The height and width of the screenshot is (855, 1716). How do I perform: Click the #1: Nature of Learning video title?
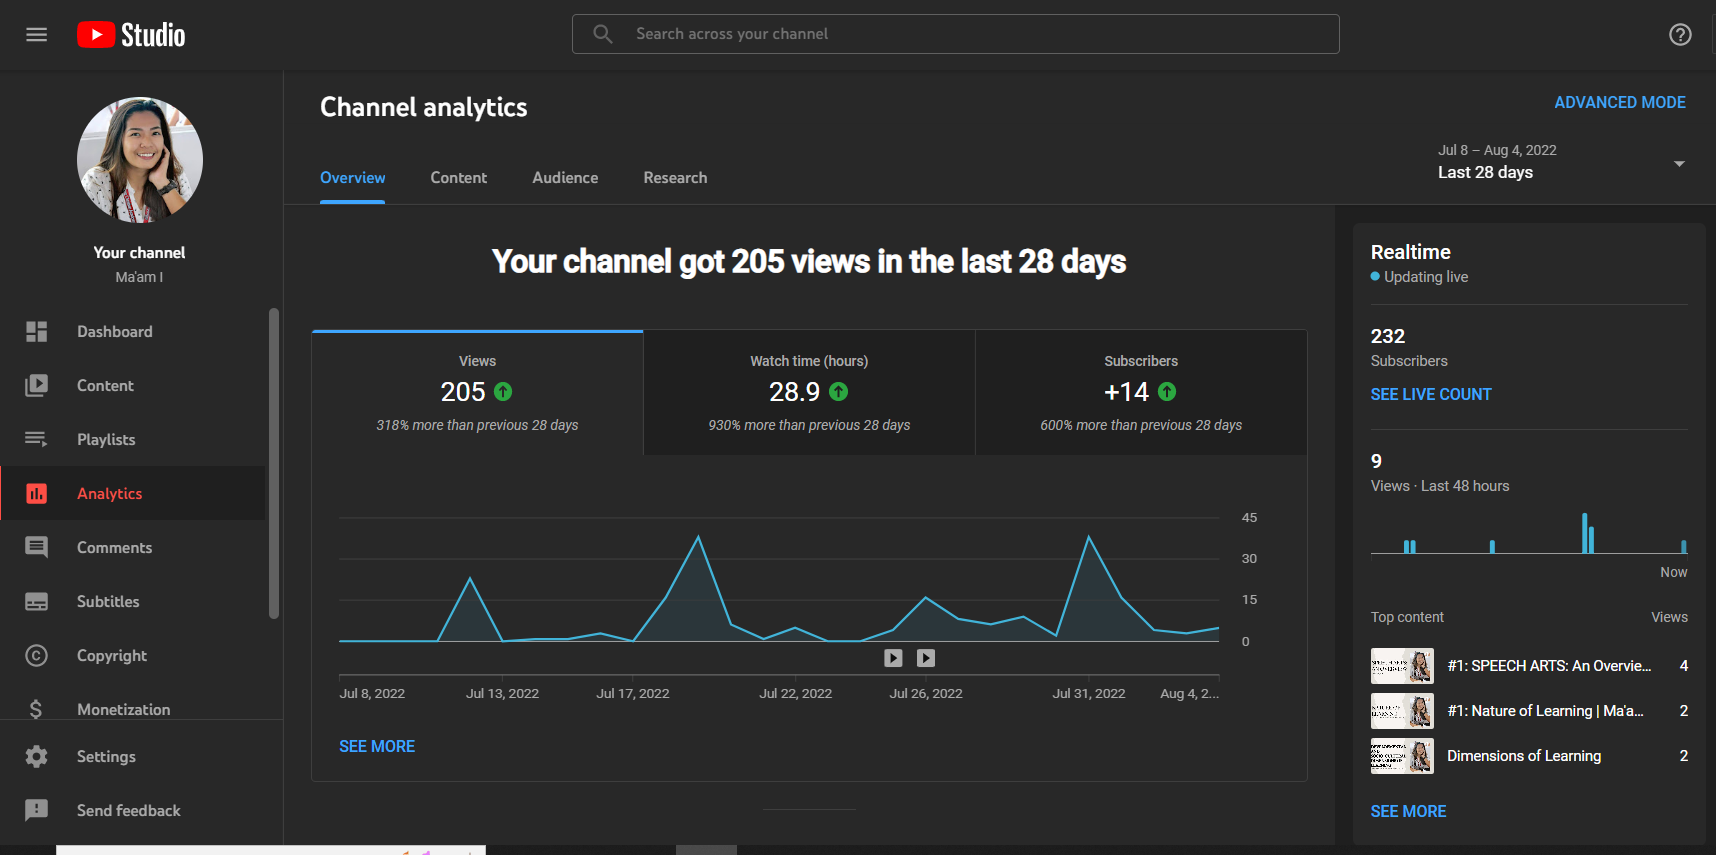pos(1545,711)
